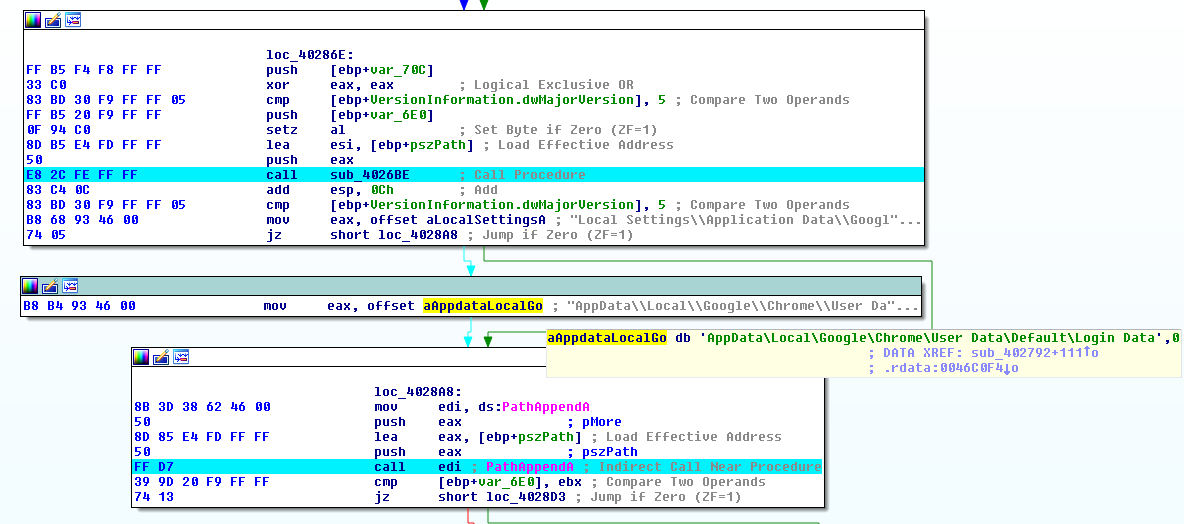Screen dimensions: 1184x524
Task: Click the pencil icon on the loc_4028A8 block
Action: coord(163,357)
